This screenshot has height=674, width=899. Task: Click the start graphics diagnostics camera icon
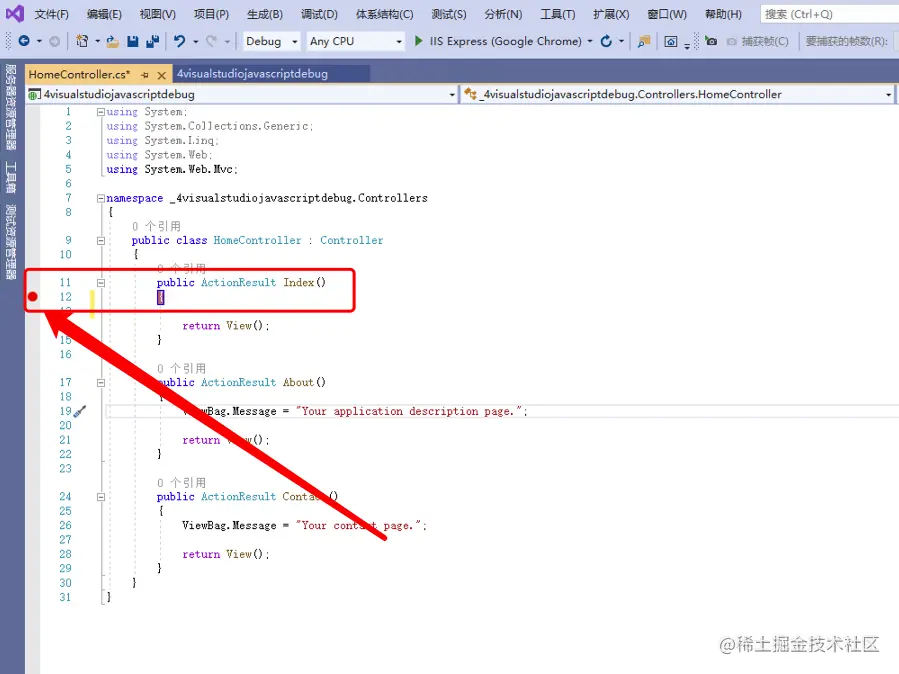pyautogui.click(x=711, y=41)
